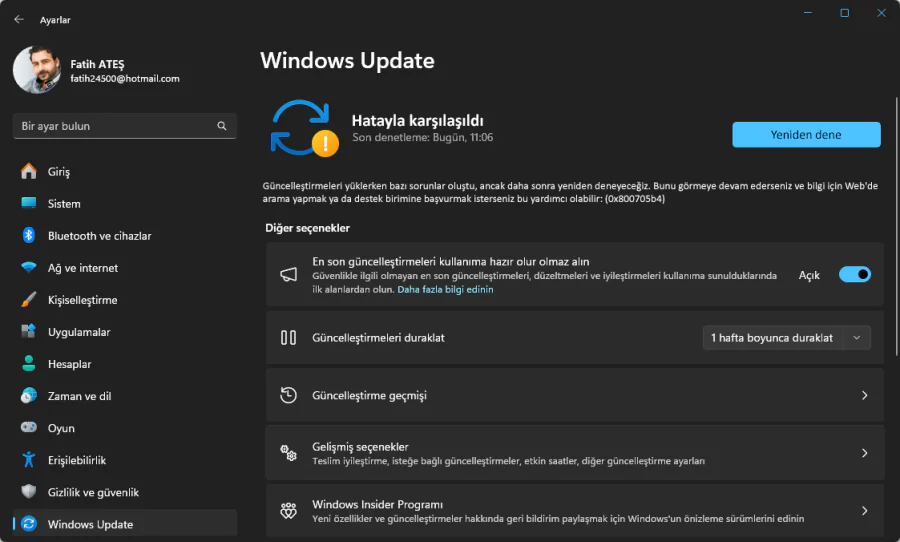Click the Zaman ve dil globe icon

(x=29, y=396)
